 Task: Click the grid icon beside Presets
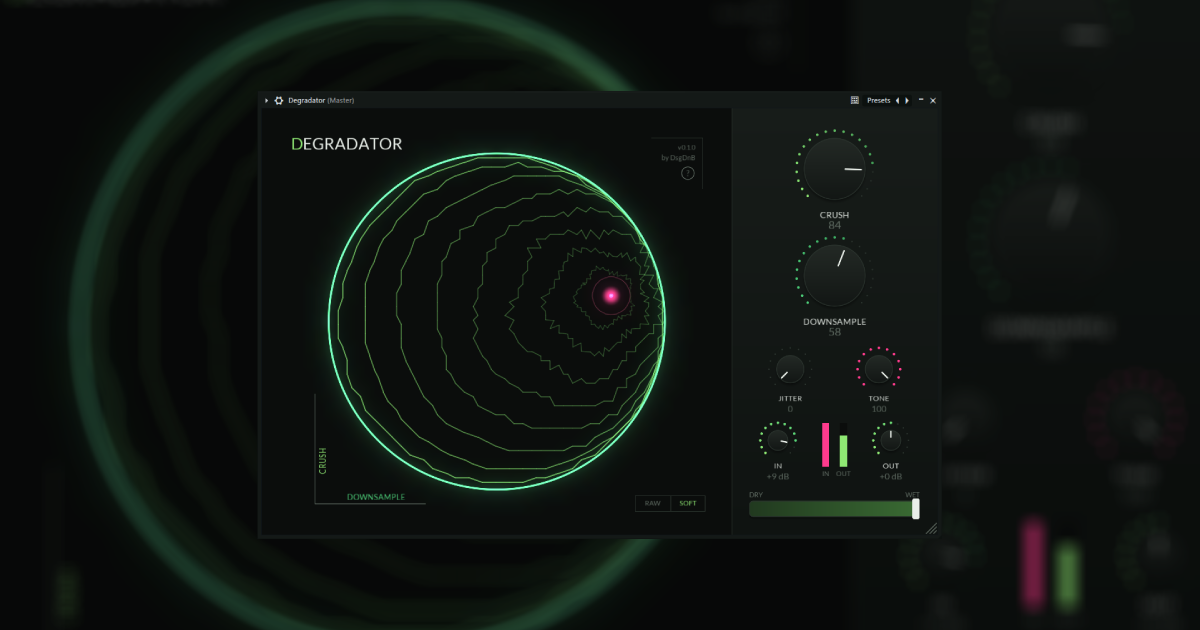point(855,100)
